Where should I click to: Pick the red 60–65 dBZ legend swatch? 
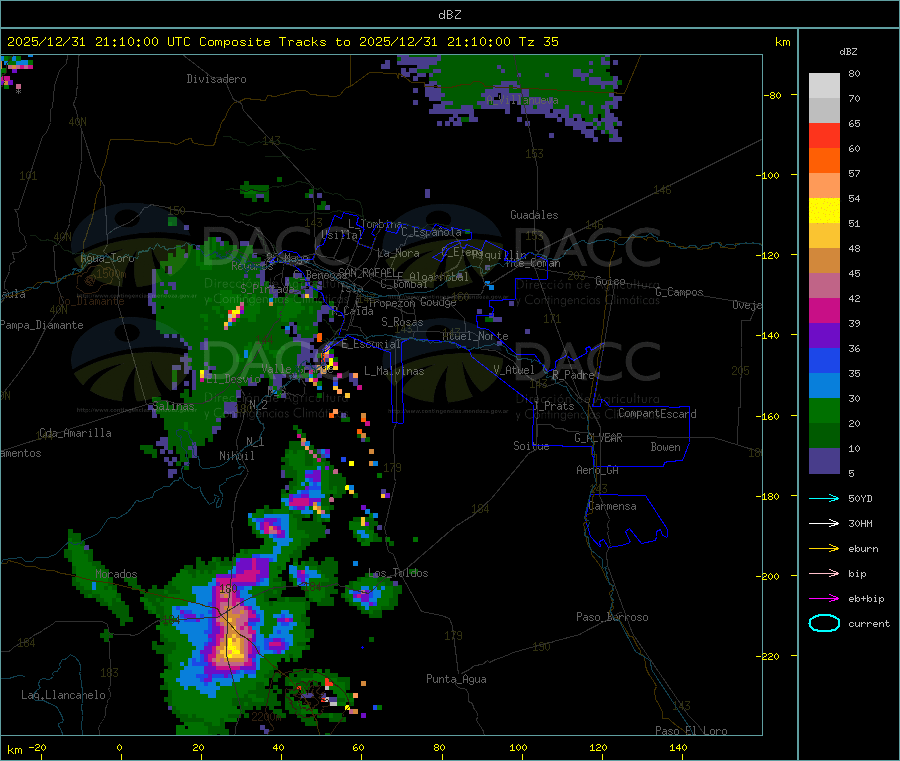824,135
